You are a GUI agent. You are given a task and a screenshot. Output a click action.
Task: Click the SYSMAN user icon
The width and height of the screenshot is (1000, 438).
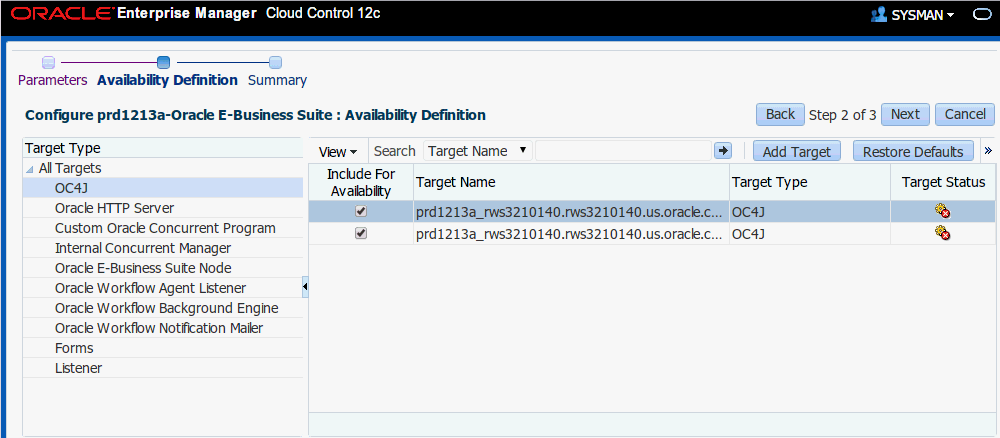click(x=879, y=15)
